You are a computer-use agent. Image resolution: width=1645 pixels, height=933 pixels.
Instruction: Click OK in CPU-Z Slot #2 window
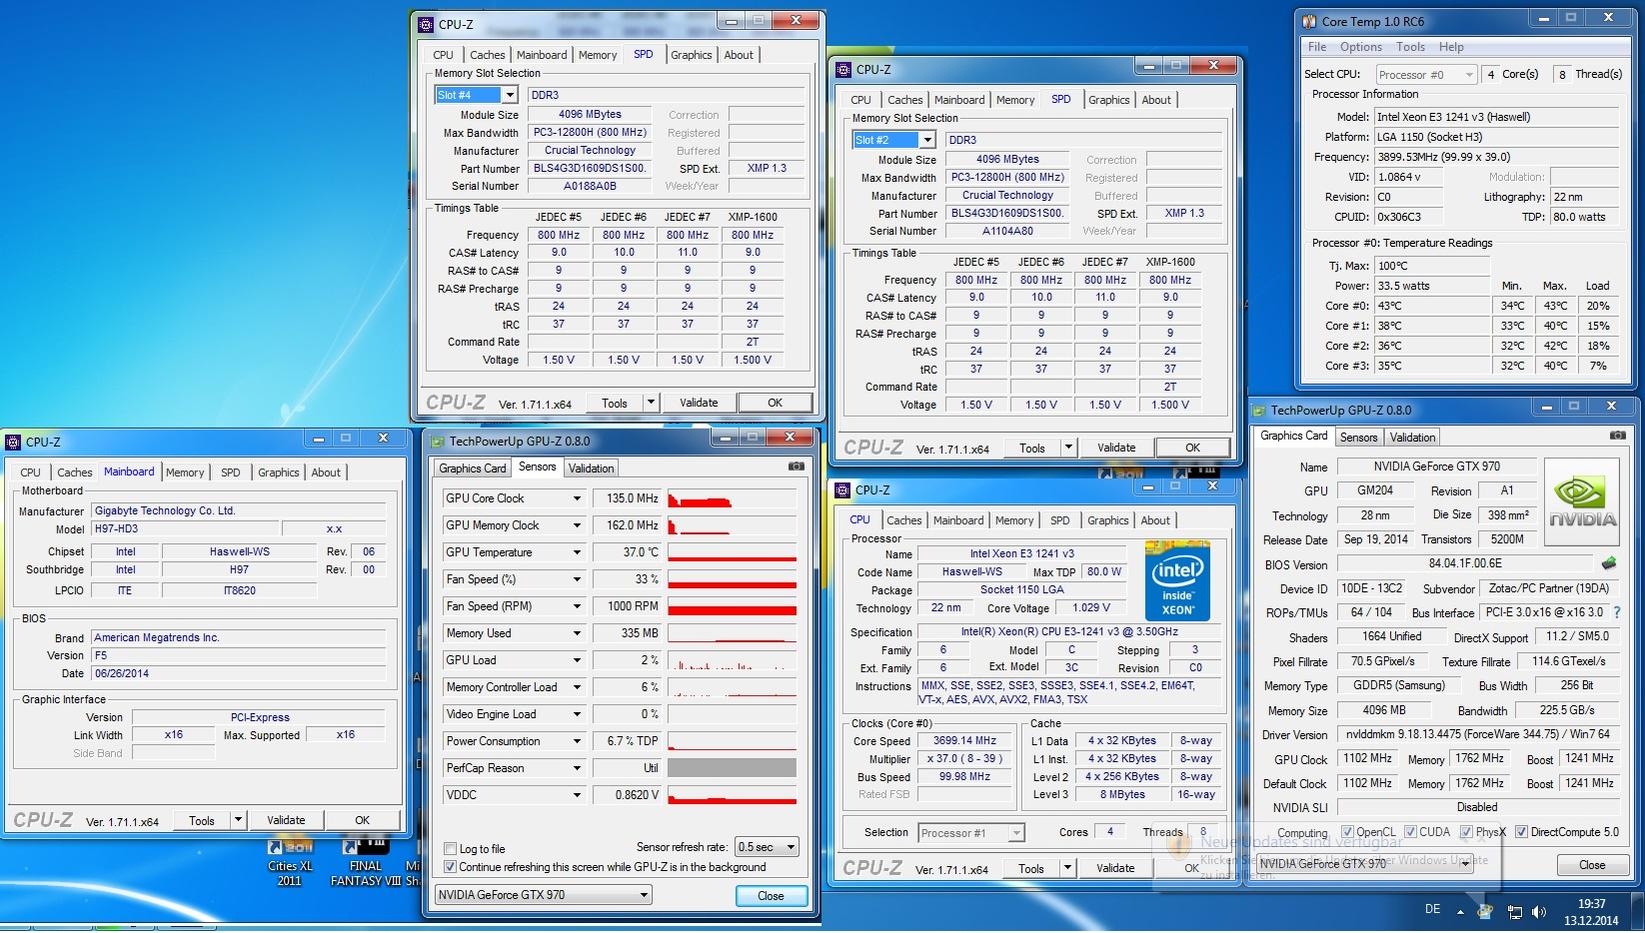tap(1193, 447)
